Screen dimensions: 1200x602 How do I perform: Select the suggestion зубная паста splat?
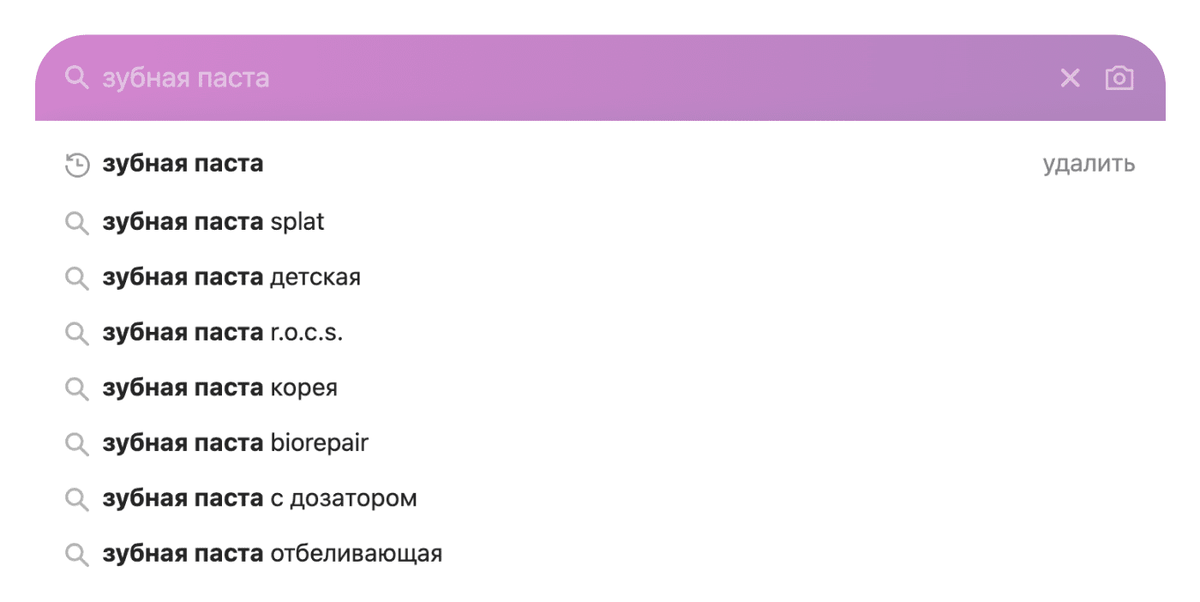tap(213, 222)
